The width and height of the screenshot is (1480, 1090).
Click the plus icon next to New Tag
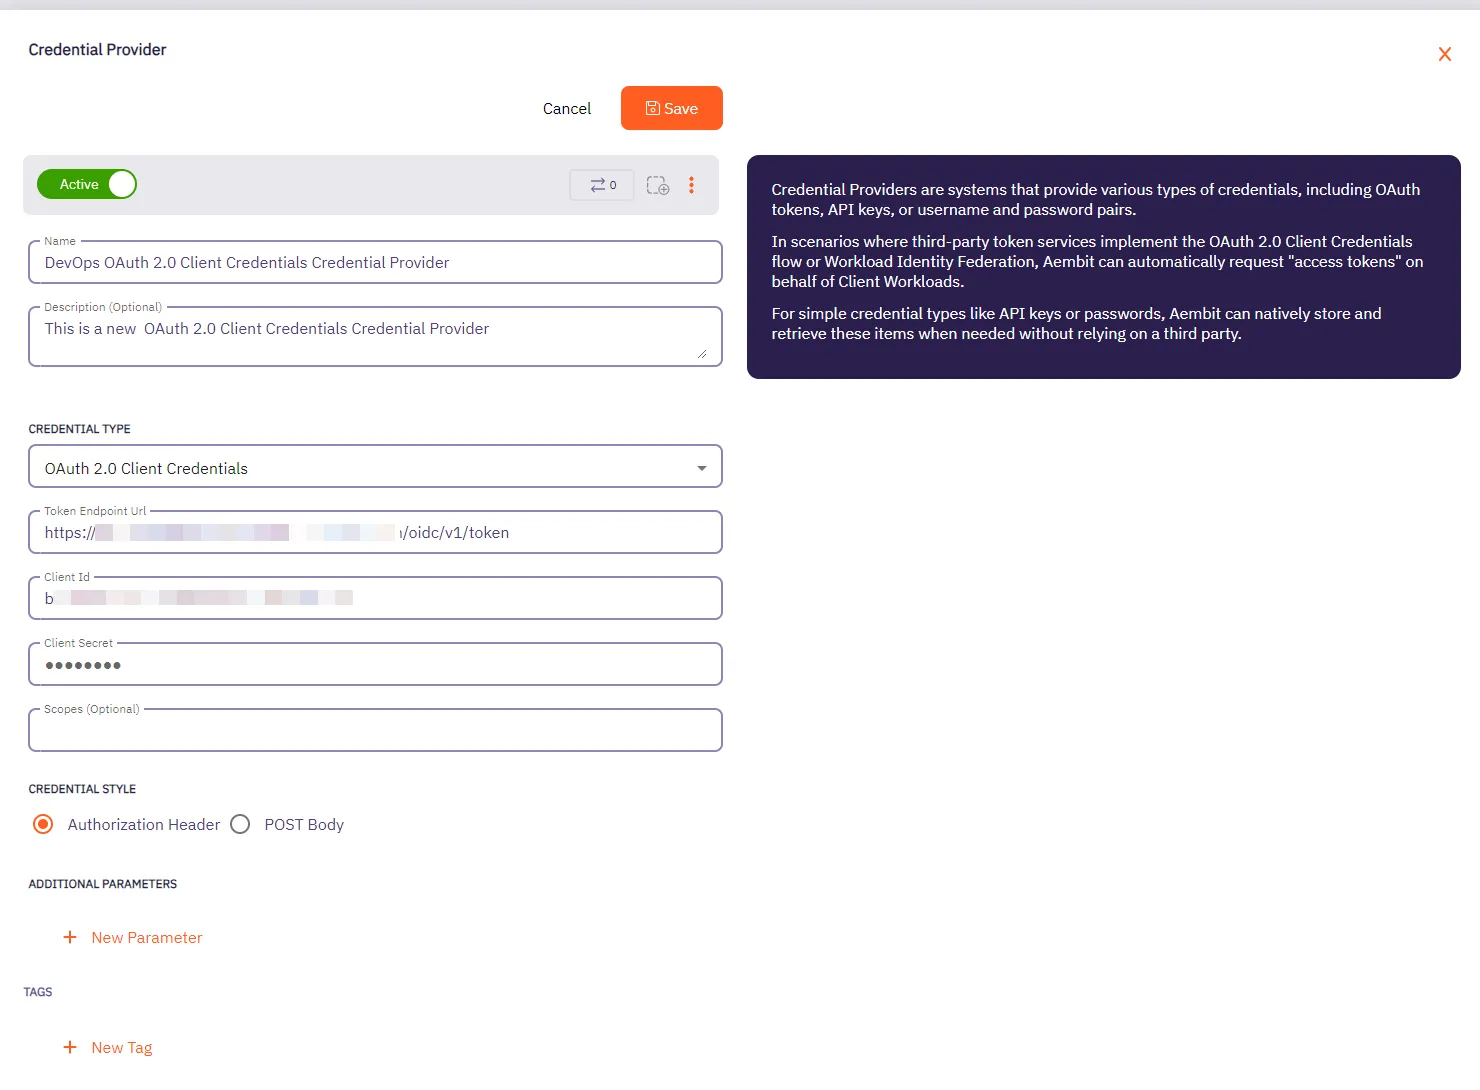tap(69, 1047)
